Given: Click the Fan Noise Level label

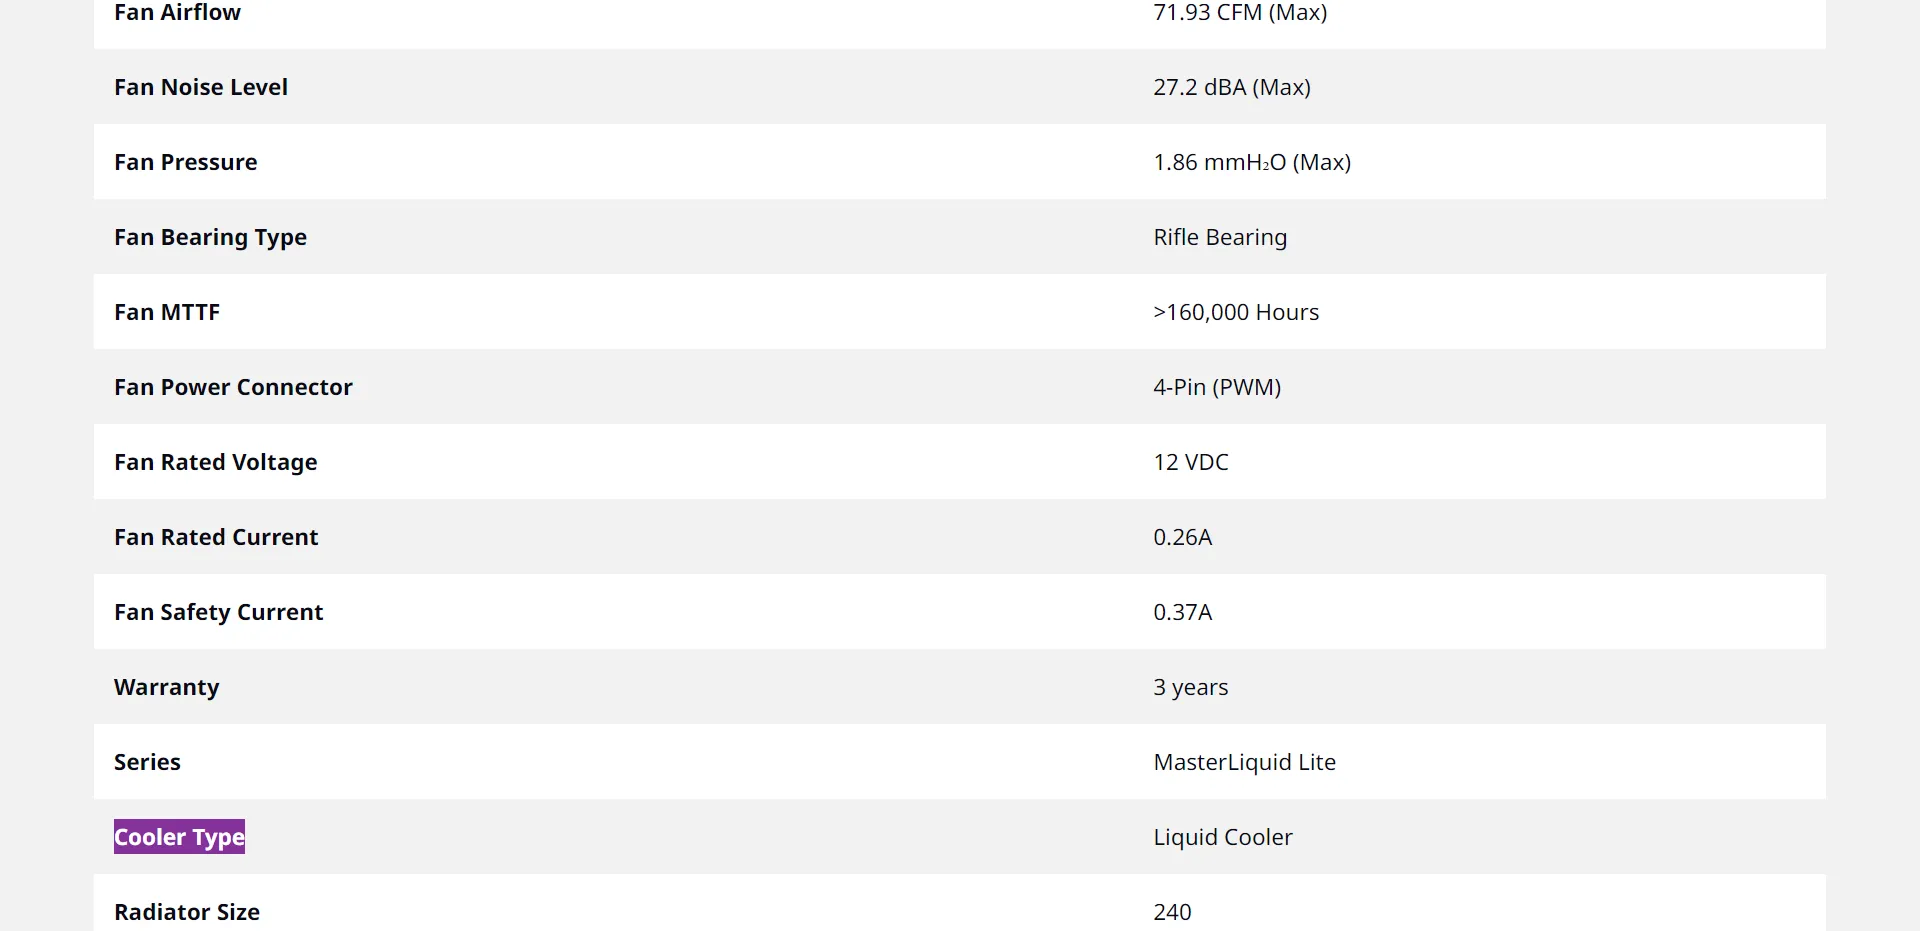Looking at the screenshot, I should point(201,87).
